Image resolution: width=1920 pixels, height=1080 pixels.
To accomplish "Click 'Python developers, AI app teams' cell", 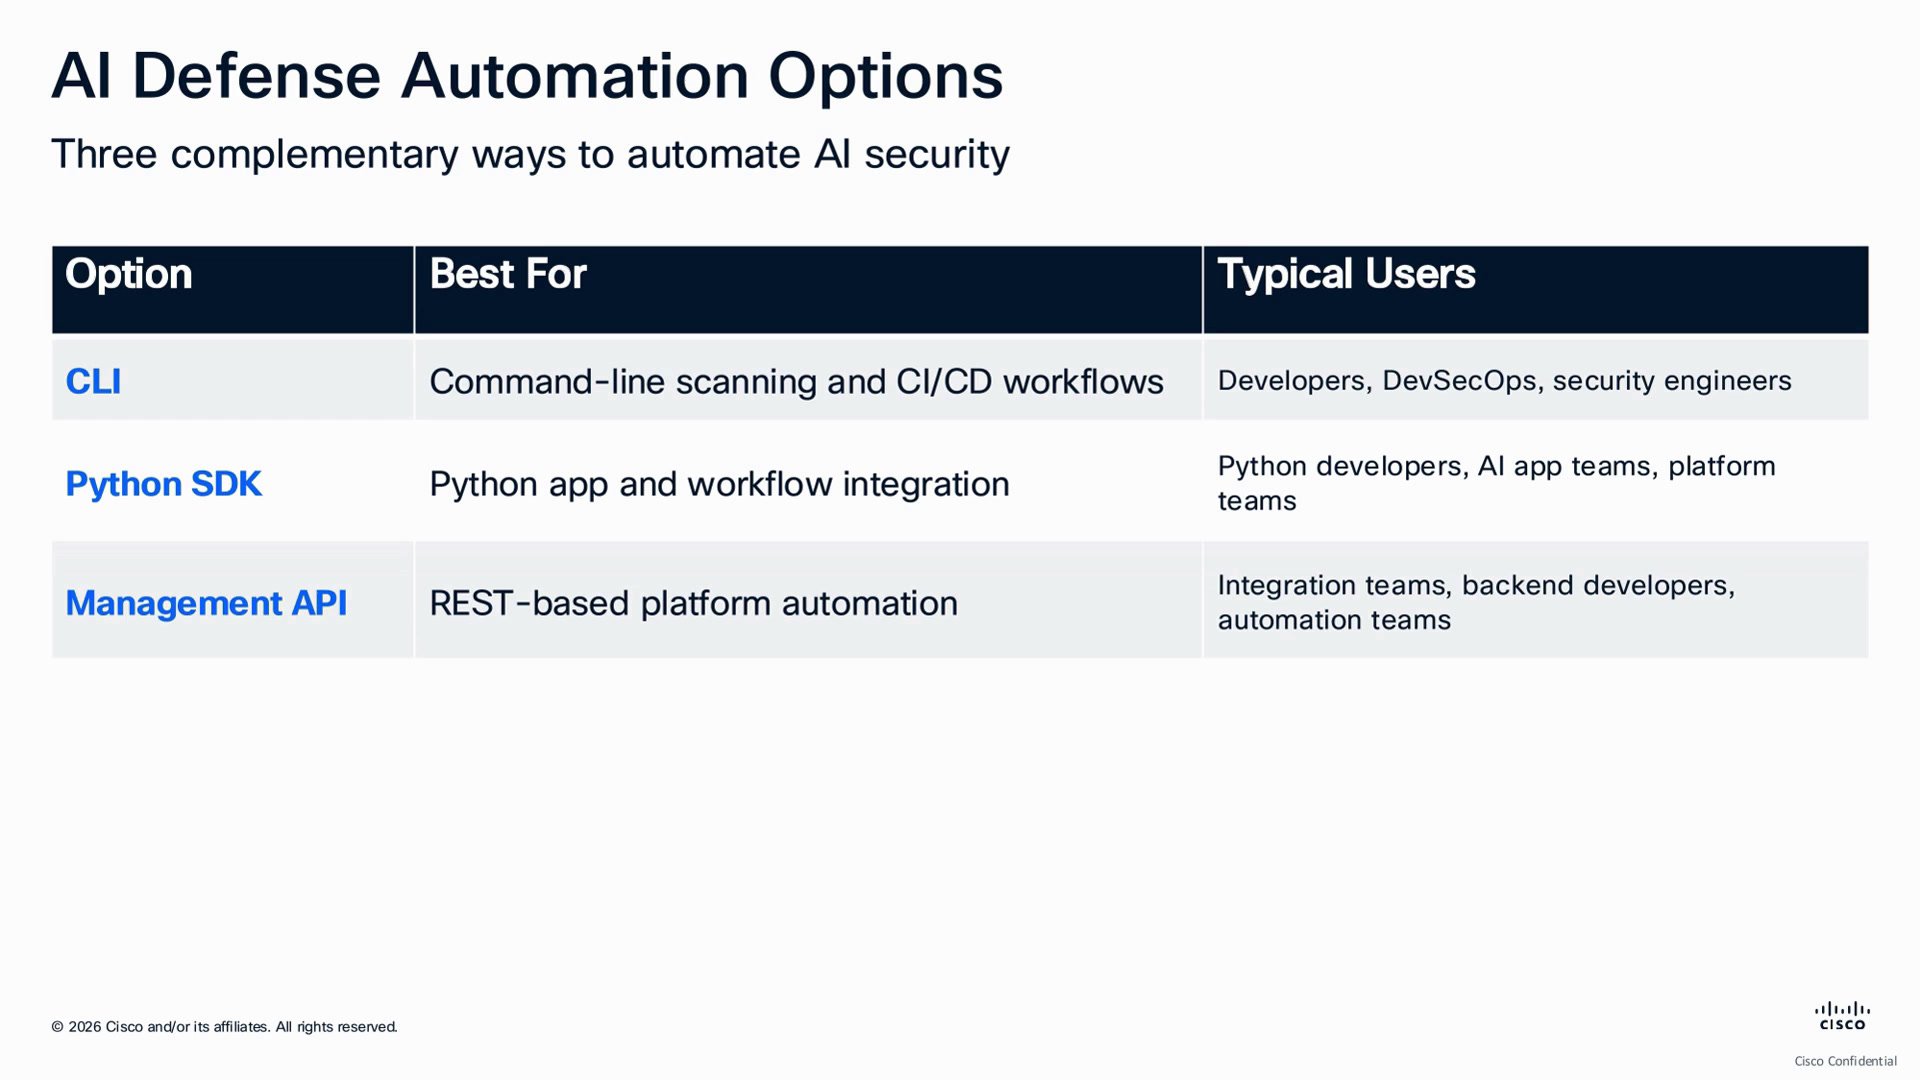I will (1536, 483).
